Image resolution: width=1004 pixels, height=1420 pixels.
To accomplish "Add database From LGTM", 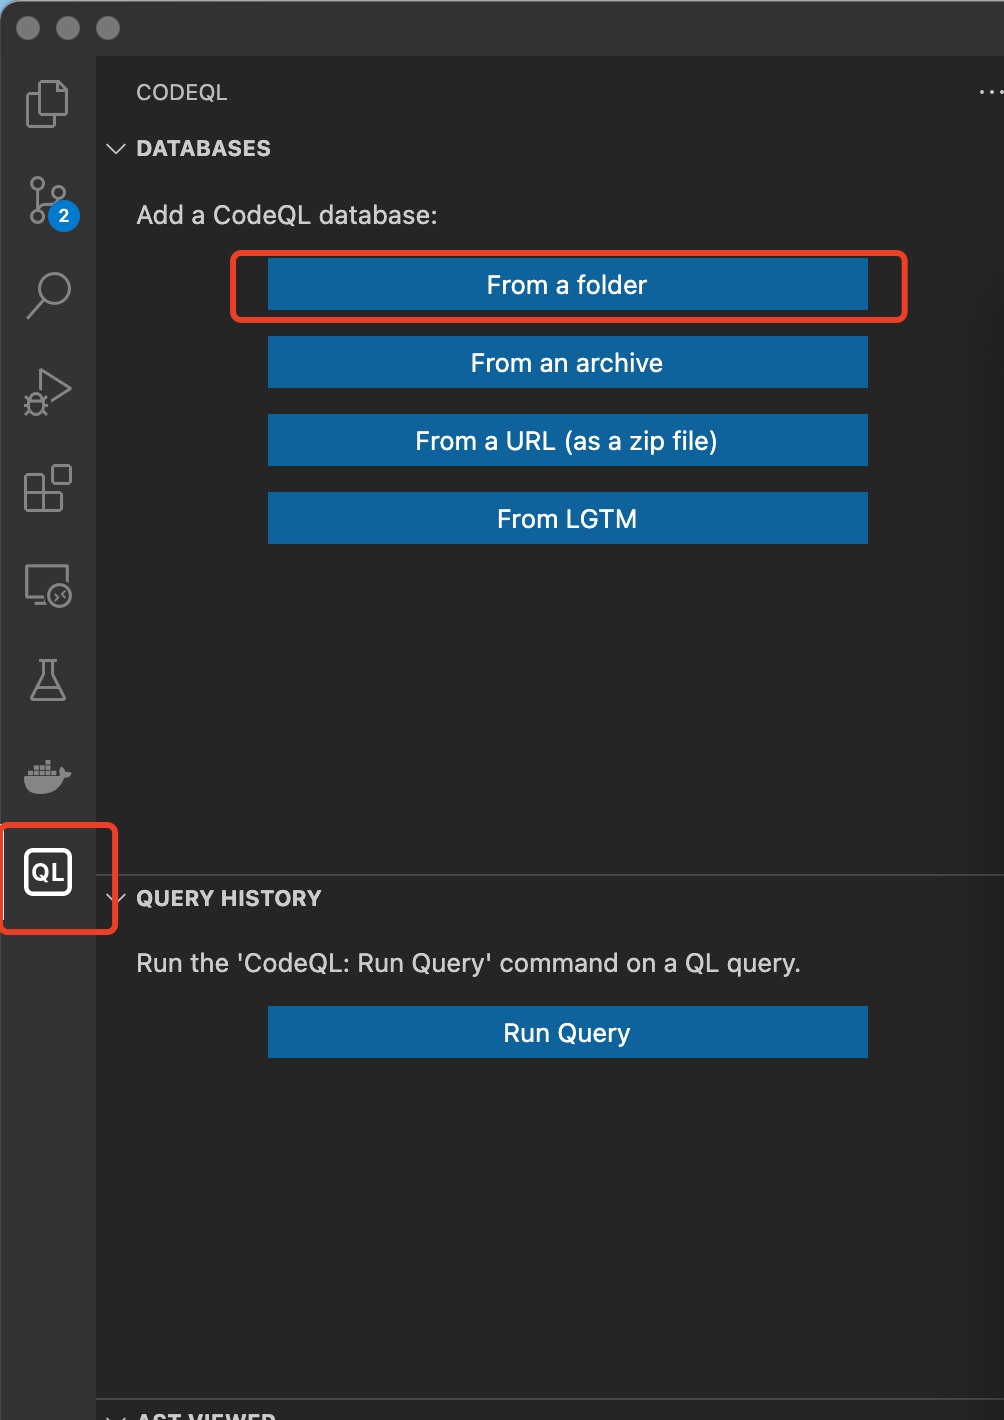I will coord(567,518).
